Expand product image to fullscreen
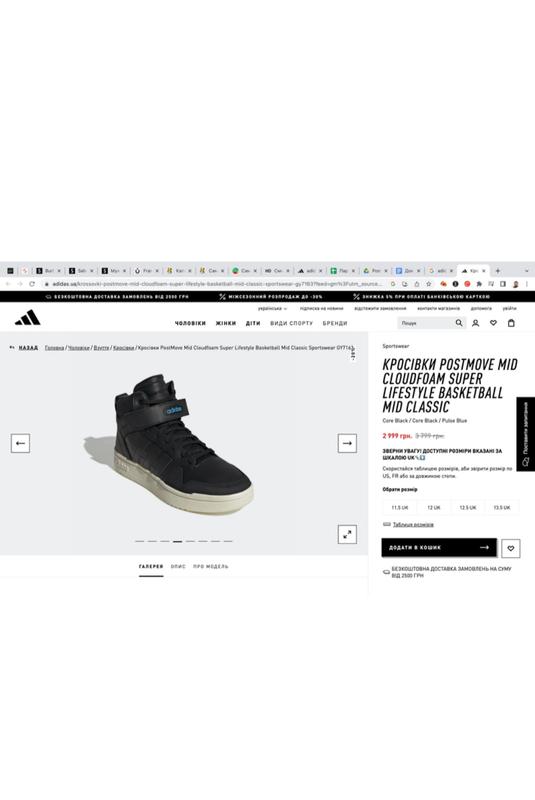 347,534
